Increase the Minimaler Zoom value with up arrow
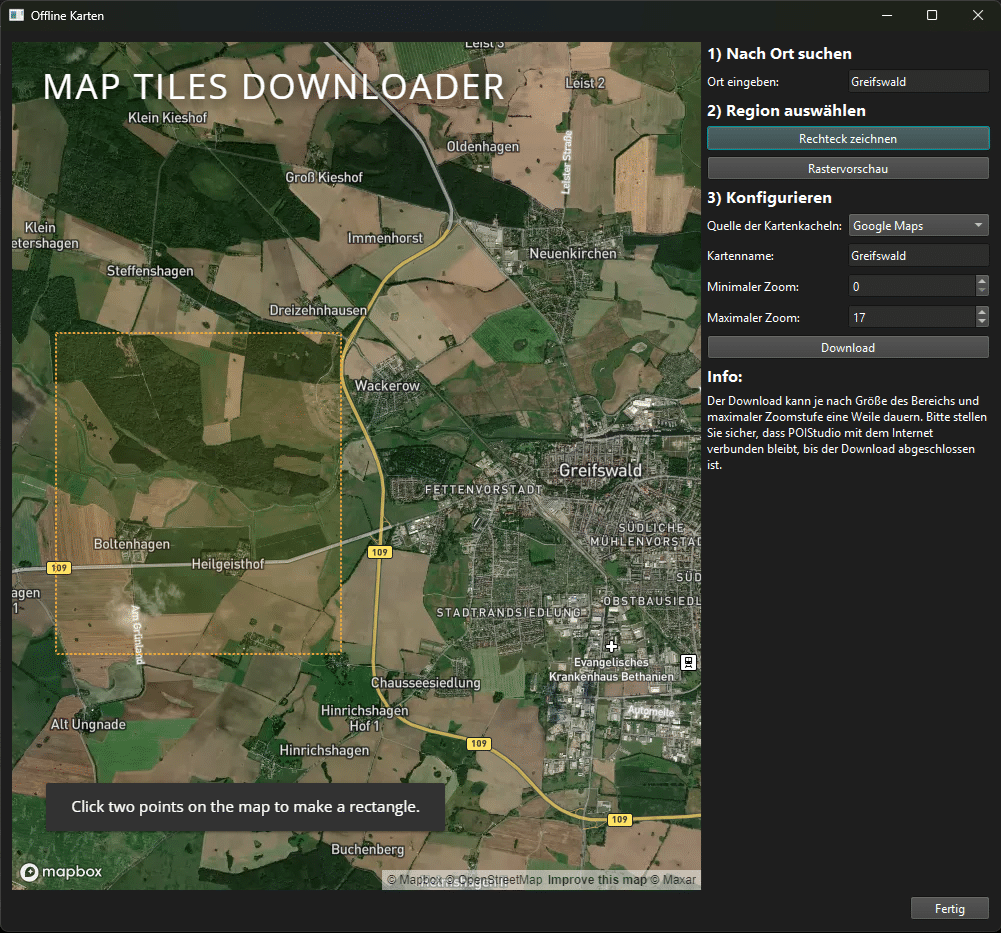Image resolution: width=1001 pixels, height=933 pixels. point(981,281)
